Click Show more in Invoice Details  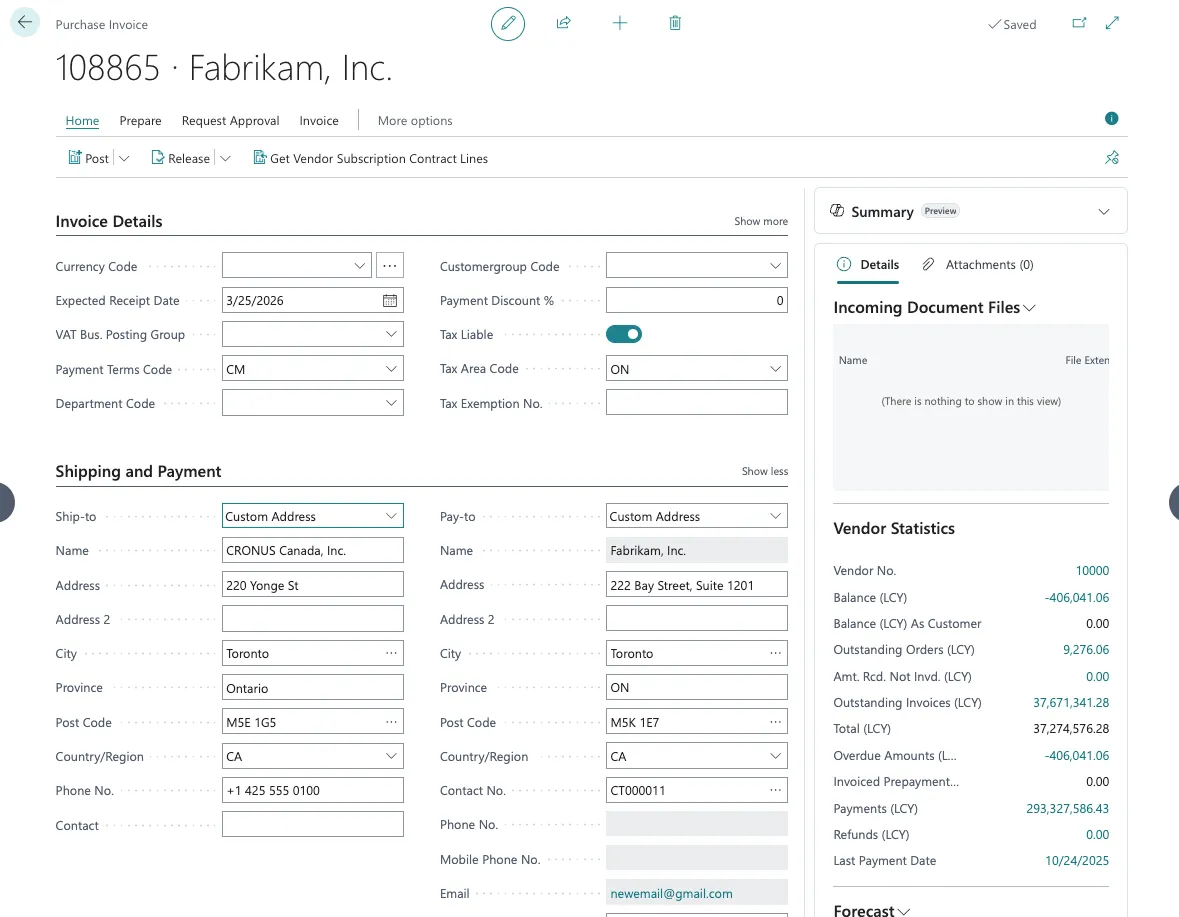pyautogui.click(x=761, y=221)
